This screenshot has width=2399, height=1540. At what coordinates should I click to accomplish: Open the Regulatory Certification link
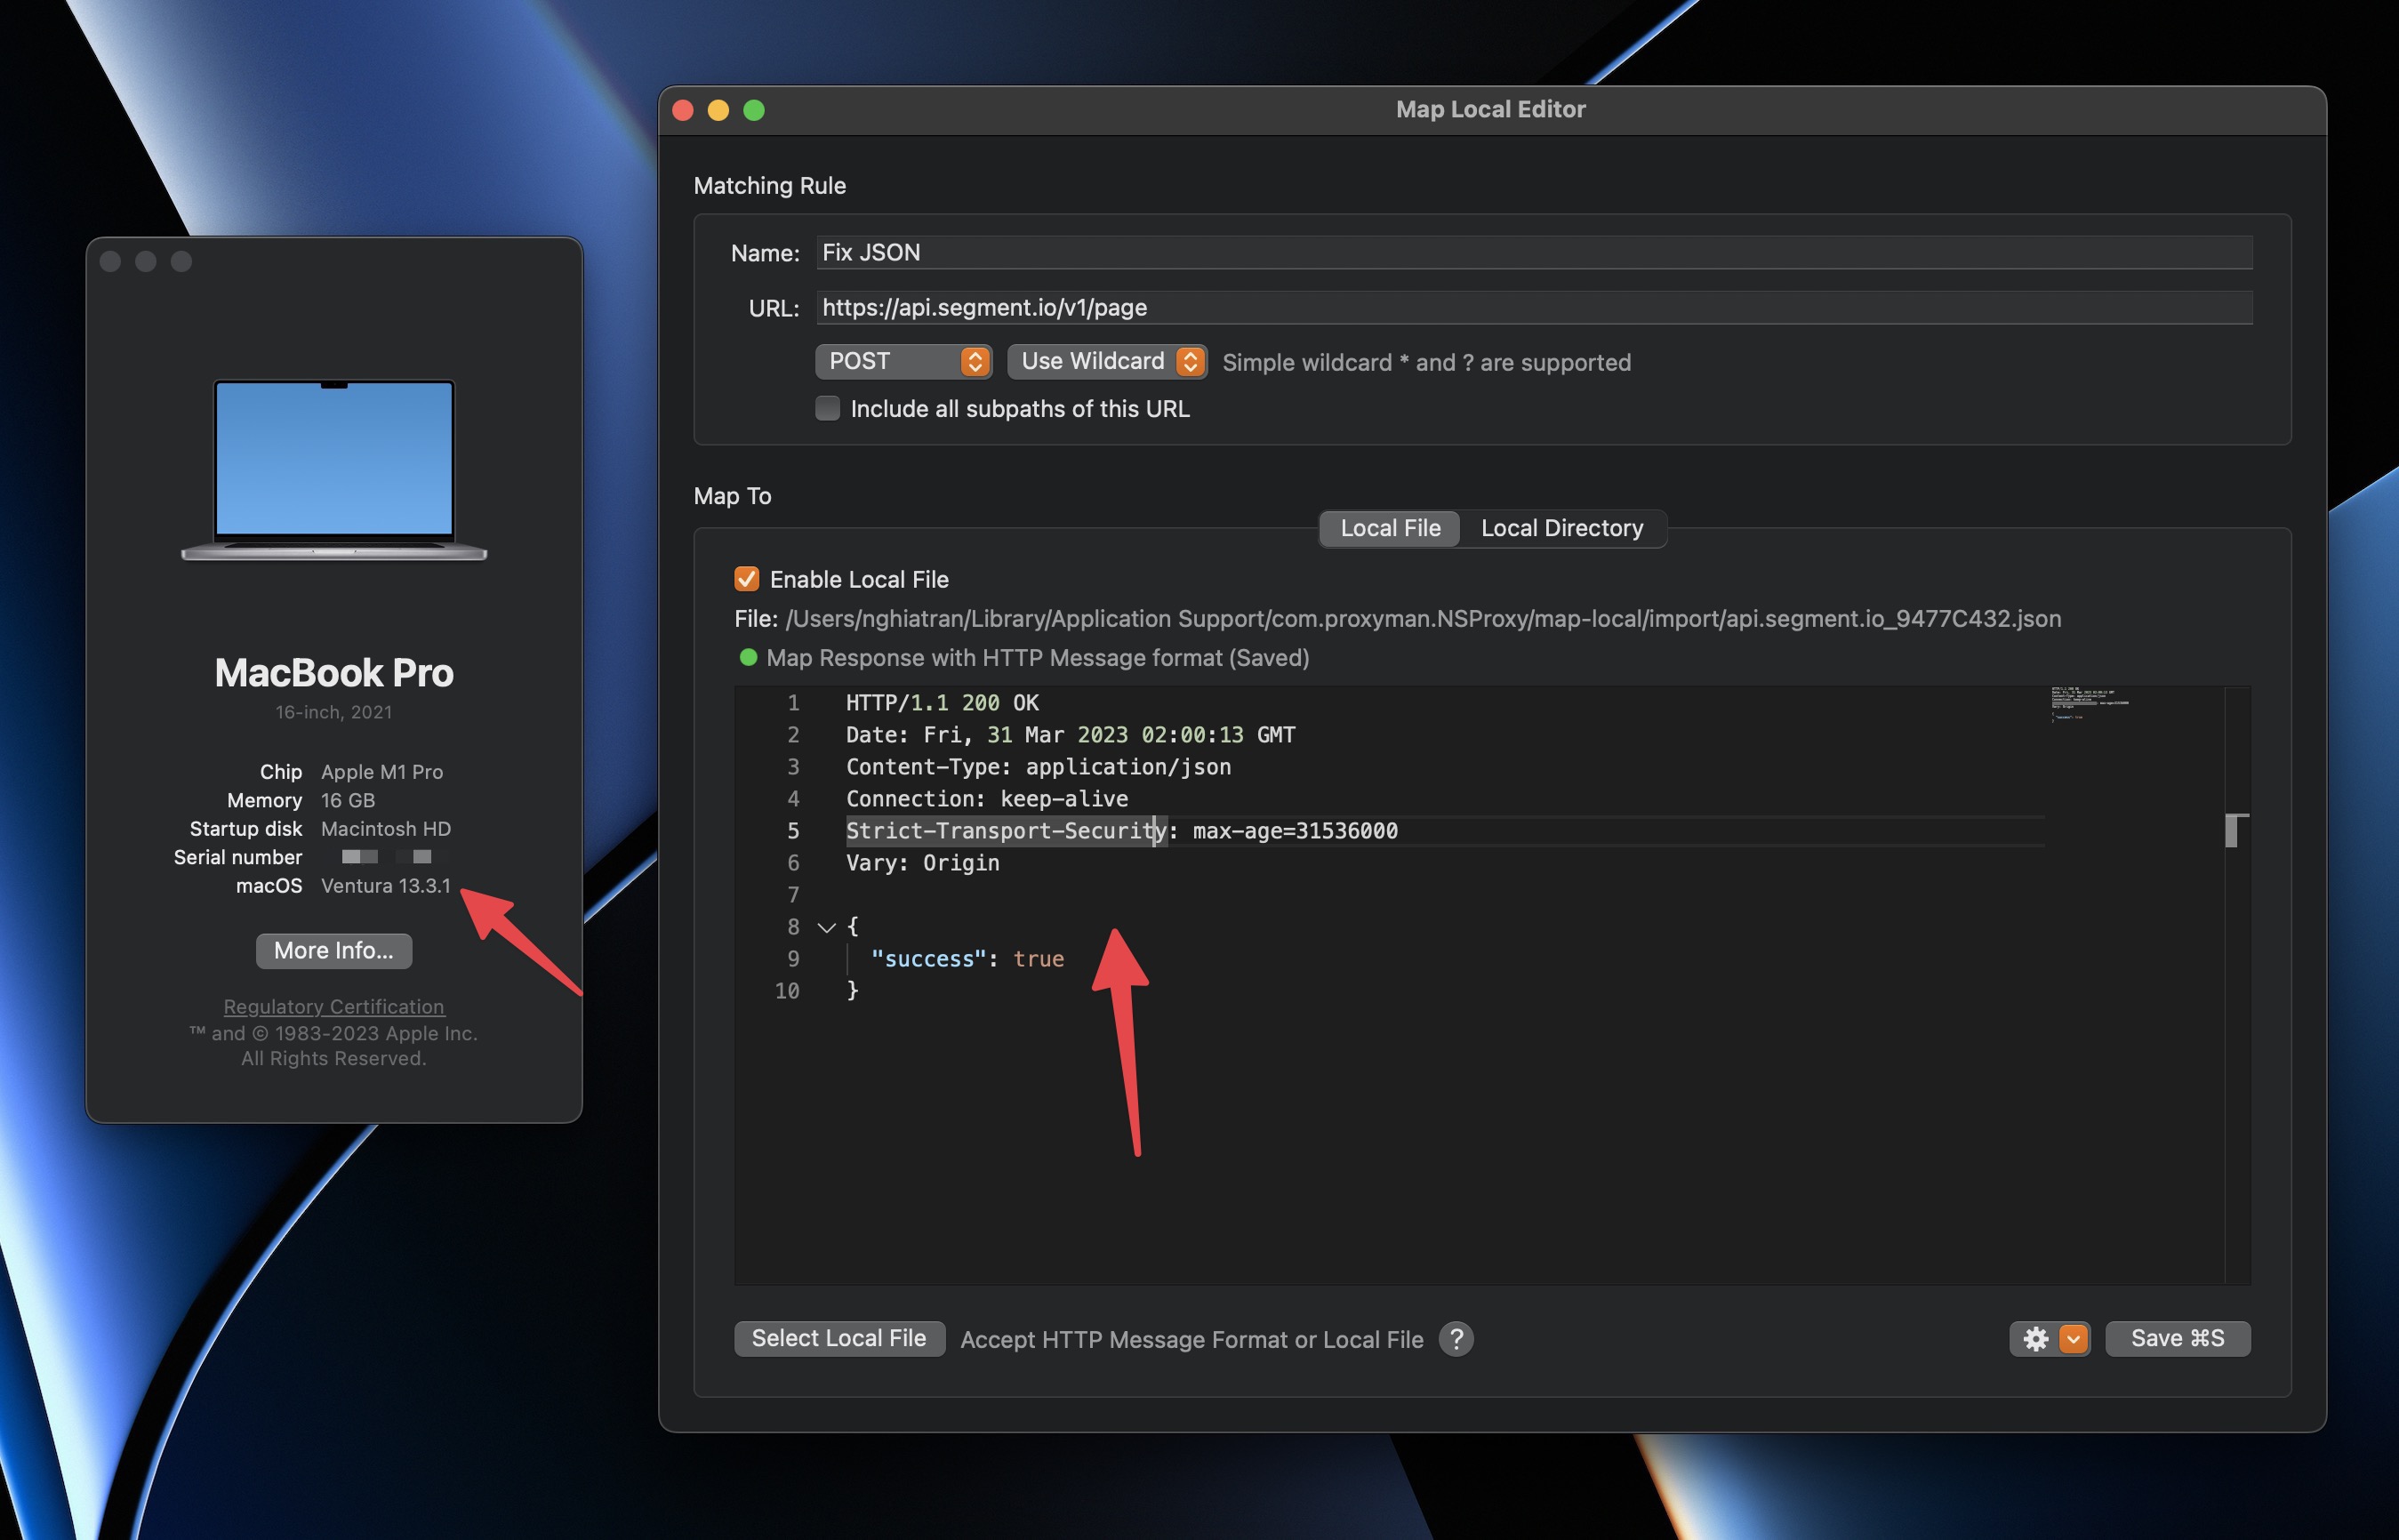pyautogui.click(x=334, y=1006)
